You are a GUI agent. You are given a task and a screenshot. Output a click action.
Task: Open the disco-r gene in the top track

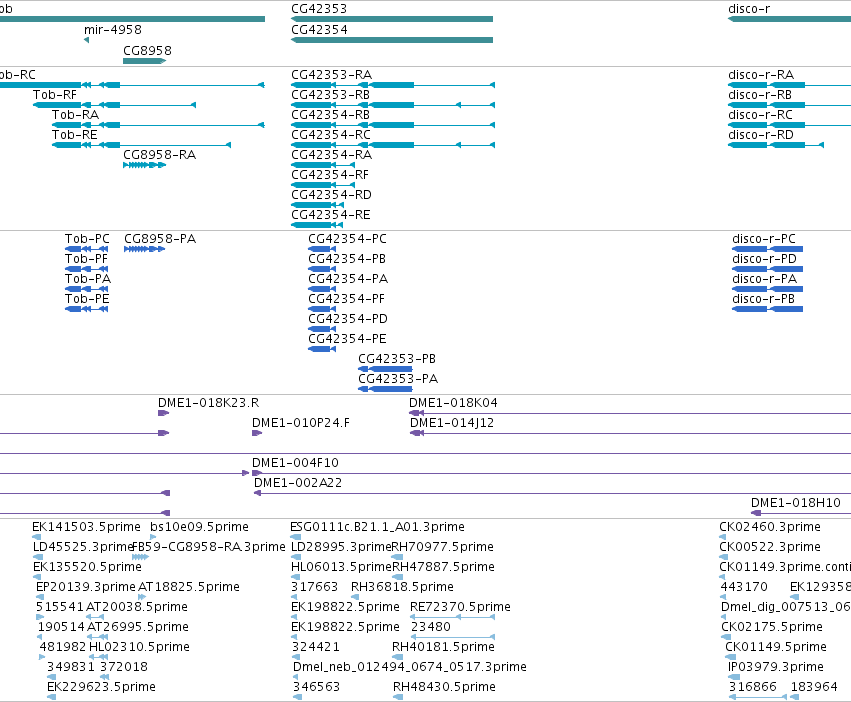coord(789,19)
